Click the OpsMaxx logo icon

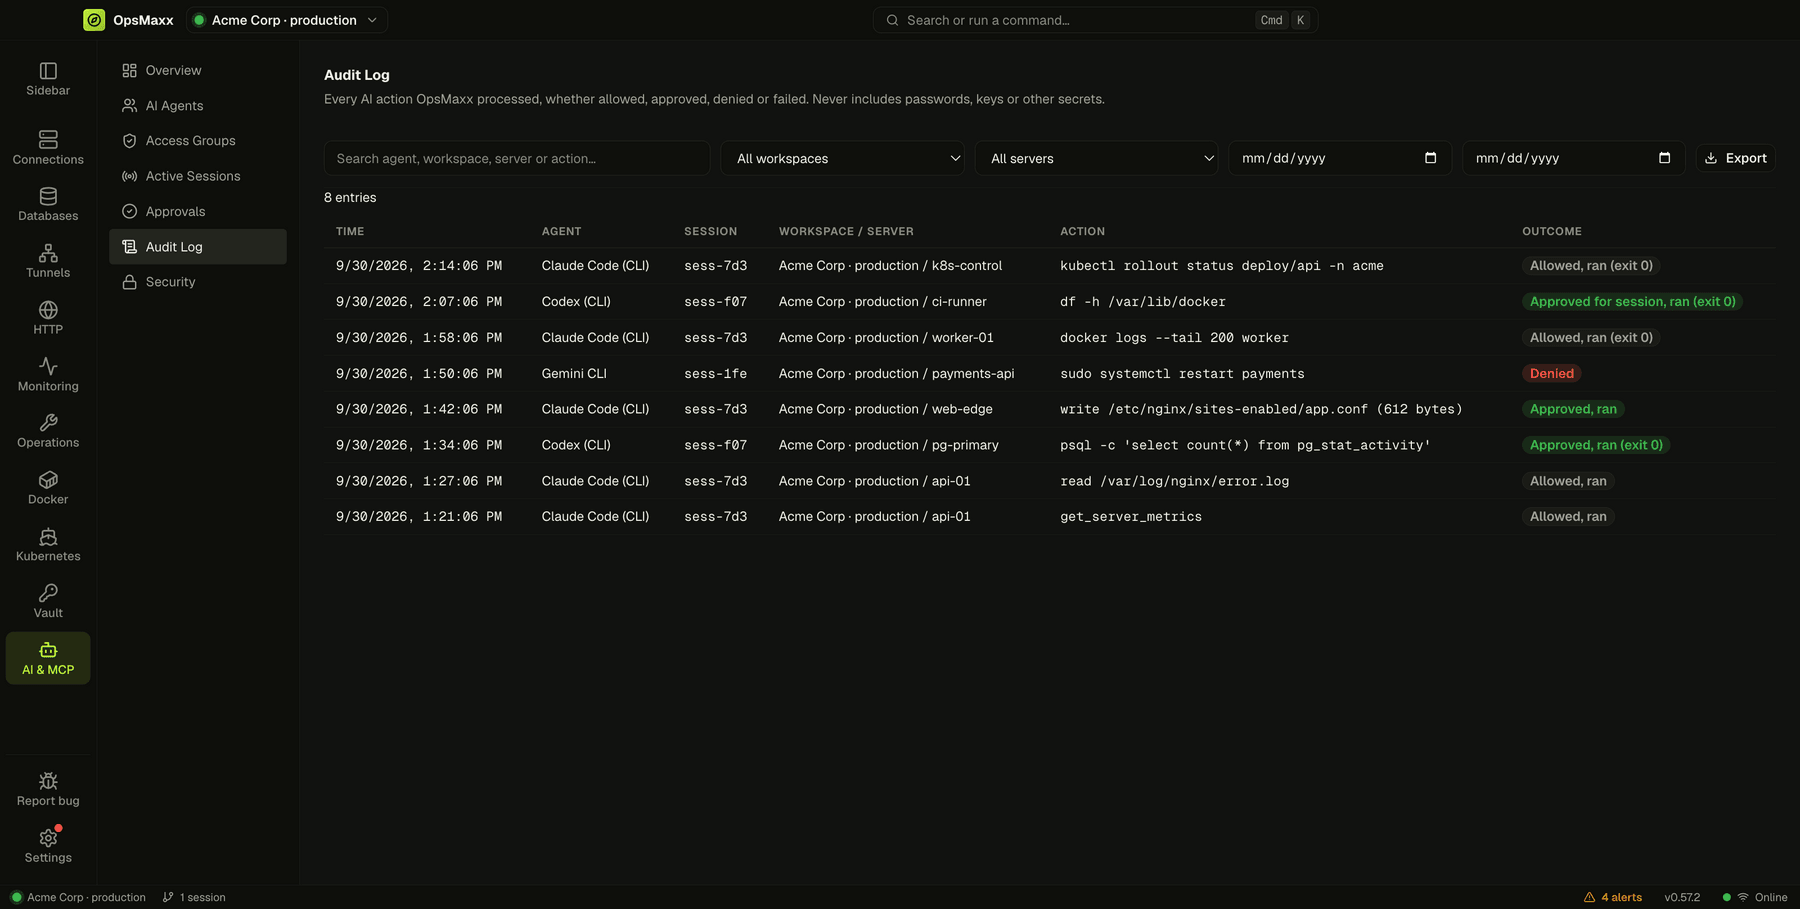click(94, 20)
